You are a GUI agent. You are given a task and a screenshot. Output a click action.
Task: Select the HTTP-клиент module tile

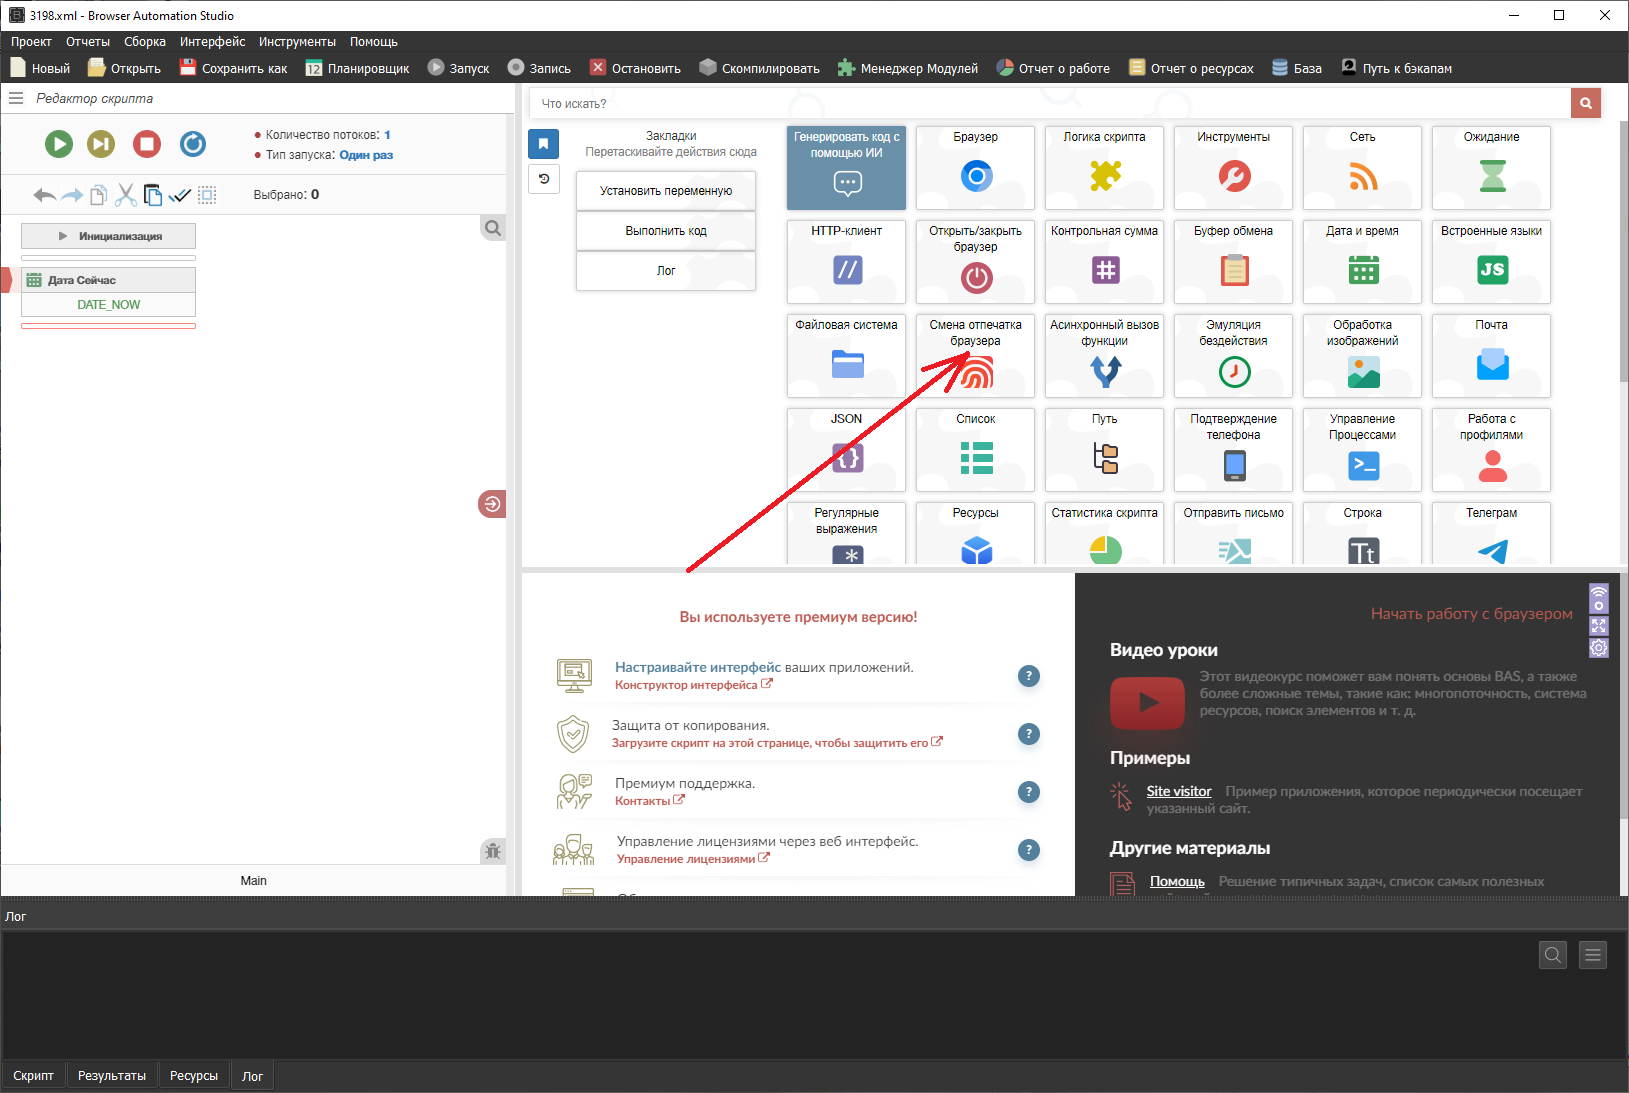(846, 261)
